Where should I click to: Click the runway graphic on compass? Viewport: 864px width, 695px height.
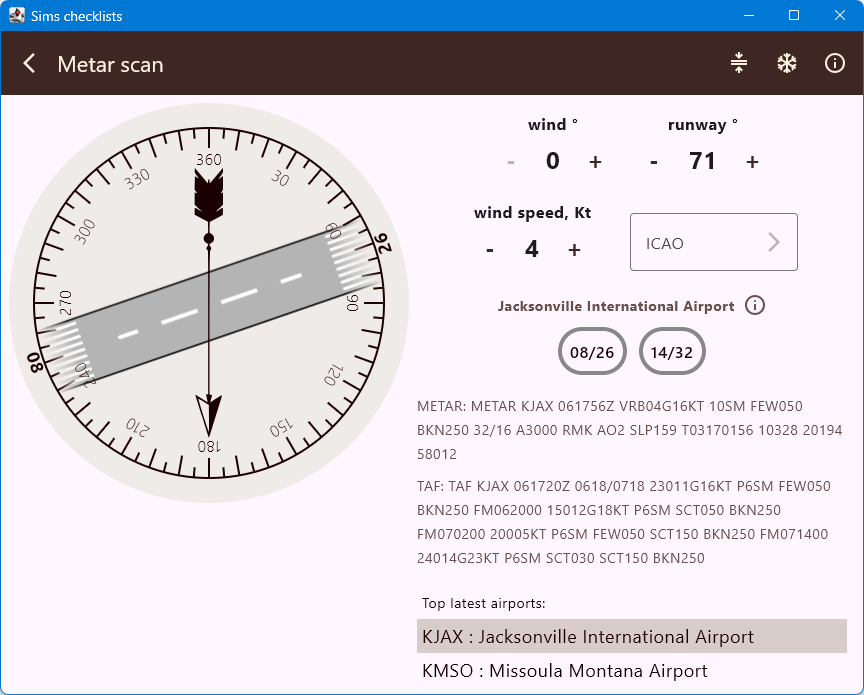pos(209,306)
